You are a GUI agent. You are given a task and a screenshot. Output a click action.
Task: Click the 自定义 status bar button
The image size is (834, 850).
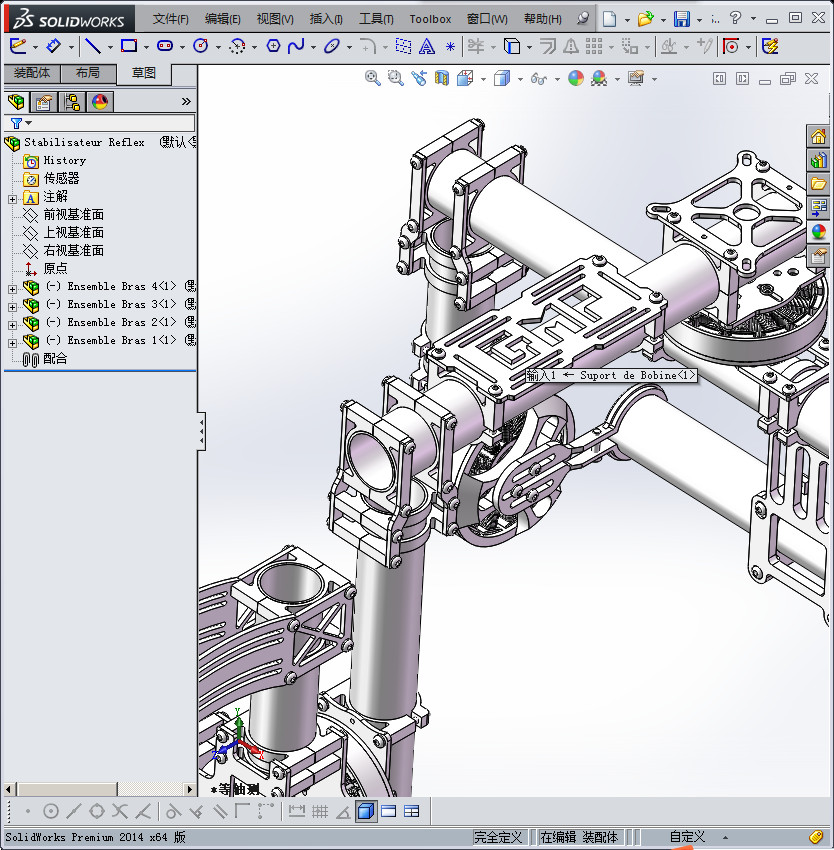[687, 837]
